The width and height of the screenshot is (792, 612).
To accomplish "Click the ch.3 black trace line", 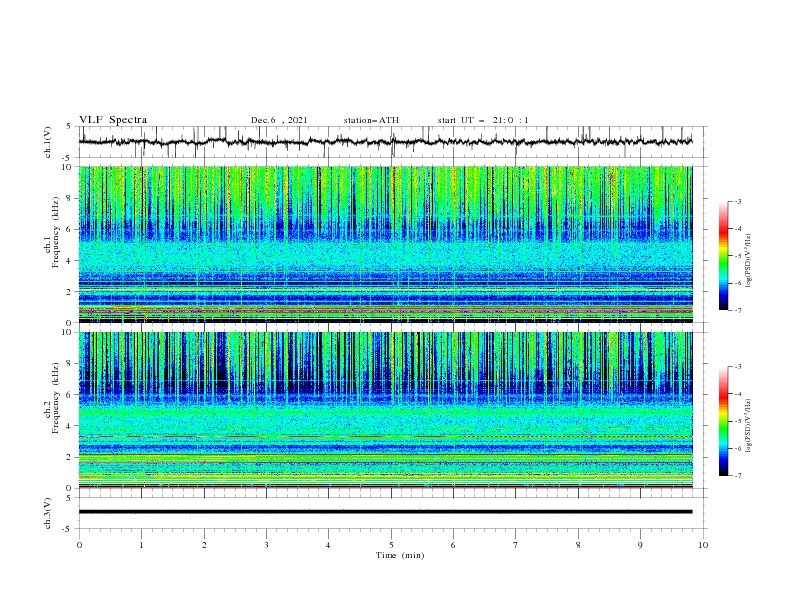I will coord(385,512).
